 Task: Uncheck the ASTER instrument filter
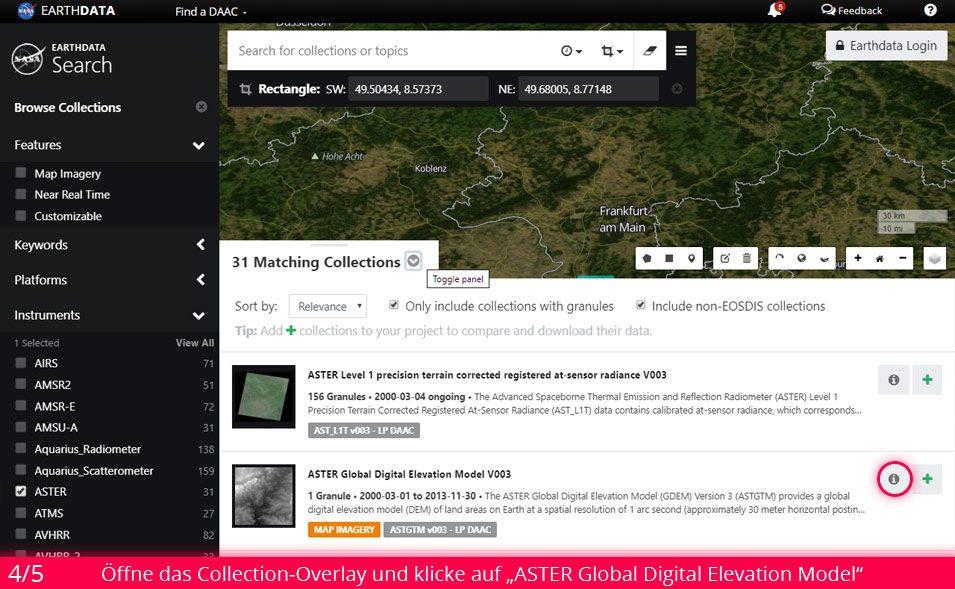coord(21,491)
